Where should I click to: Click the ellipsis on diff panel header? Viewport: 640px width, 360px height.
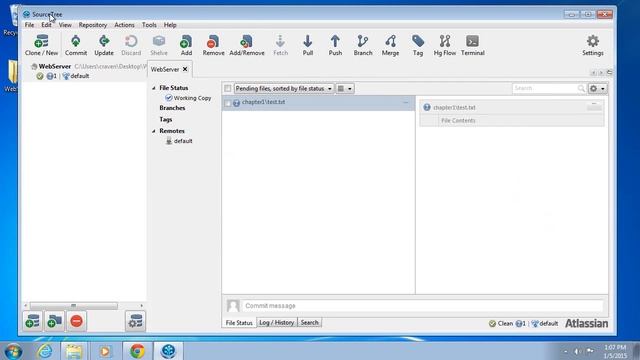tap(594, 107)
